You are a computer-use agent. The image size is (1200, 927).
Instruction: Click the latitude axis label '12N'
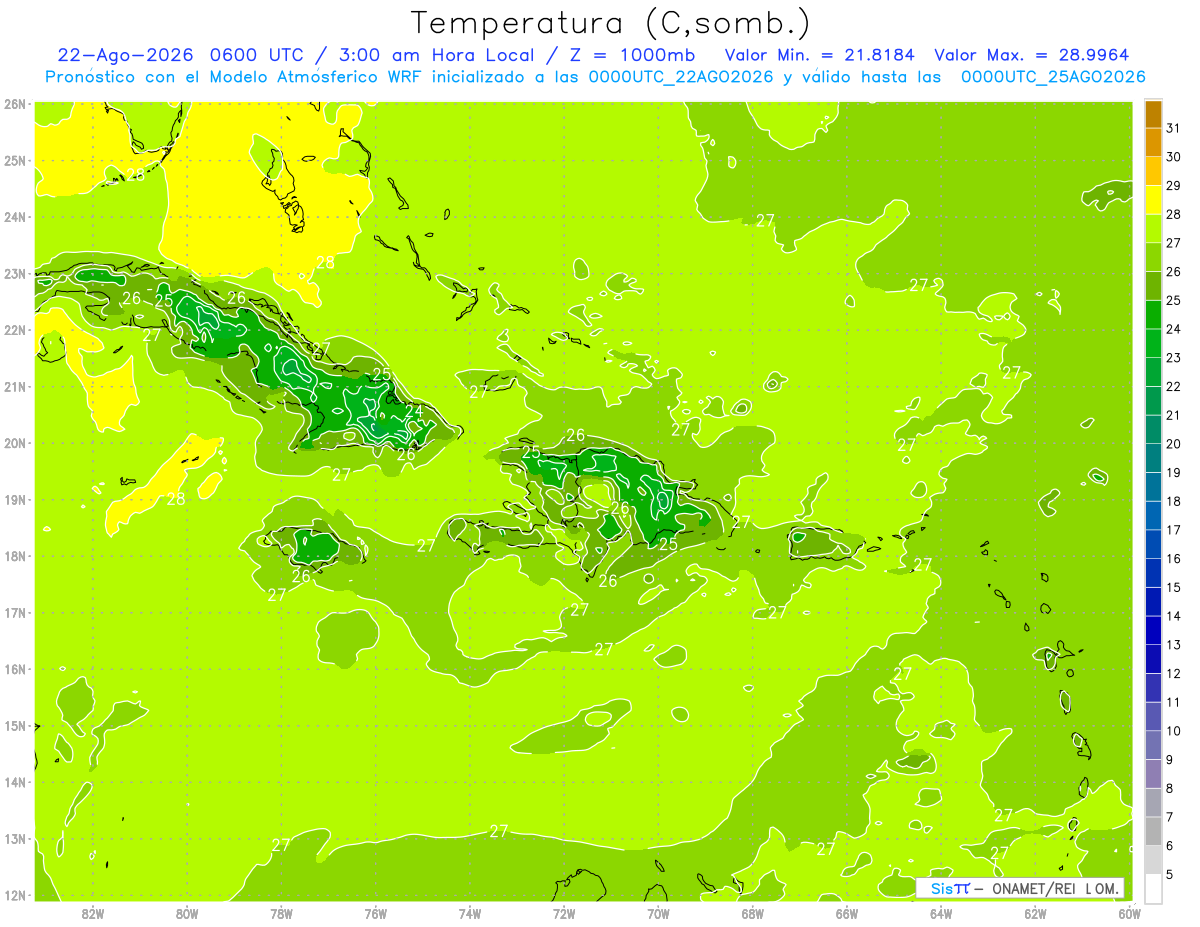click(15, 895)
